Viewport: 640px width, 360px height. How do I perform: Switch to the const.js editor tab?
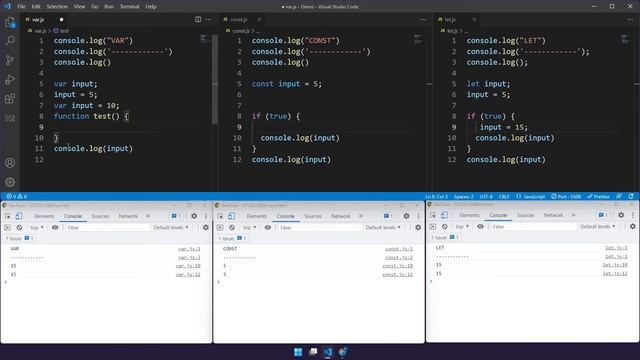(x=239, y=20)
